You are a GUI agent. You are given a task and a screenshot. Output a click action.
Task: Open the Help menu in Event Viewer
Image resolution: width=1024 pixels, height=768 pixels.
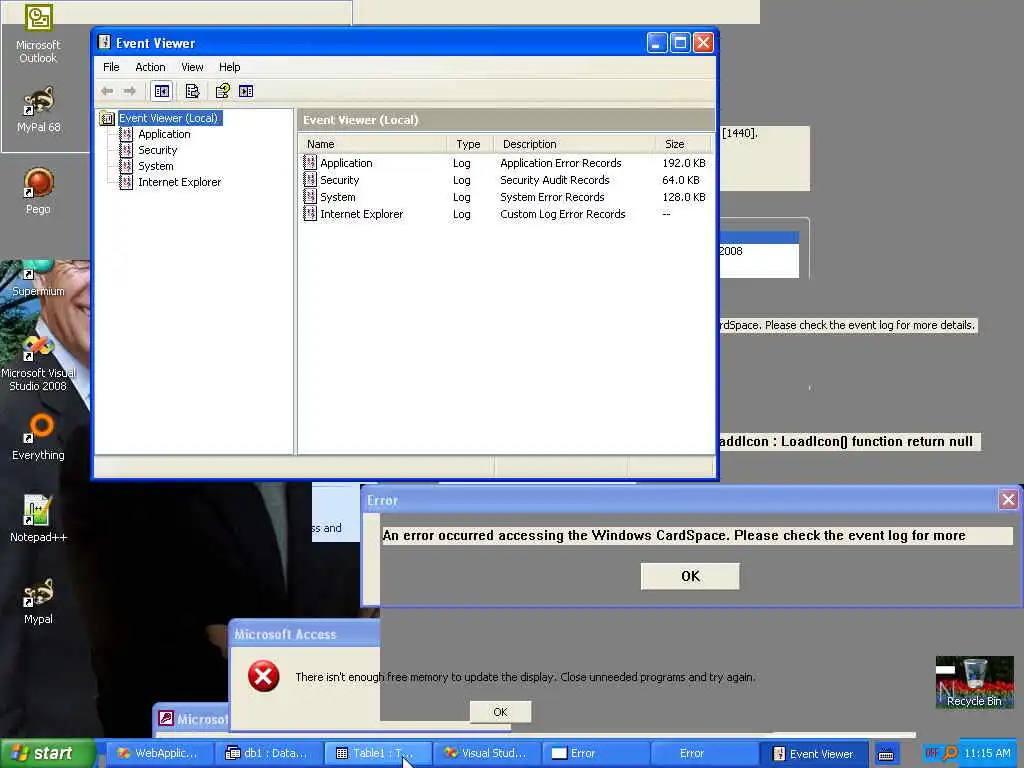(x=229, y=67)
